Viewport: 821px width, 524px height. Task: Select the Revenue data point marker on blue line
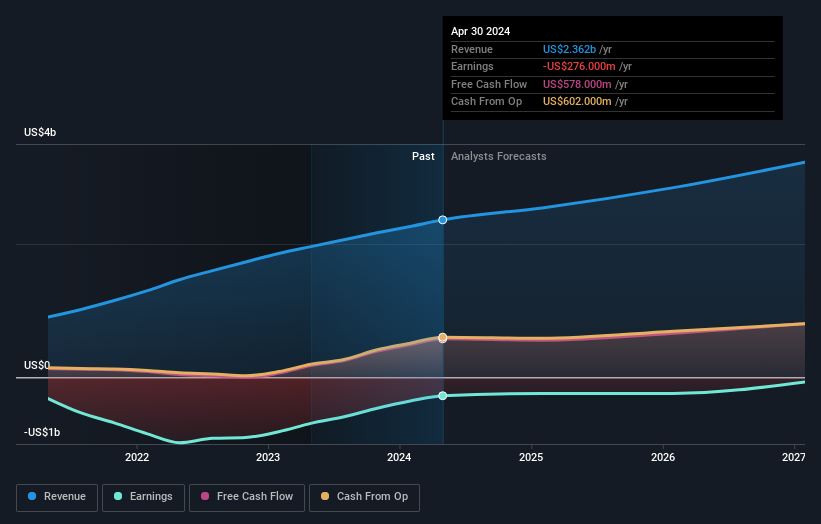click(x=443, y=220)
